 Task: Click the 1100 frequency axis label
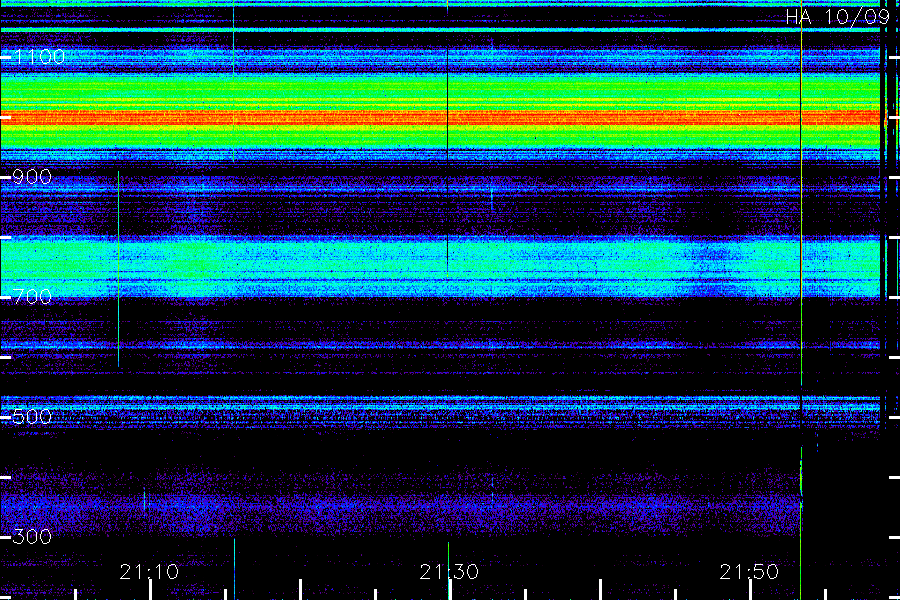pyautogui.click(x=39, y=57)
